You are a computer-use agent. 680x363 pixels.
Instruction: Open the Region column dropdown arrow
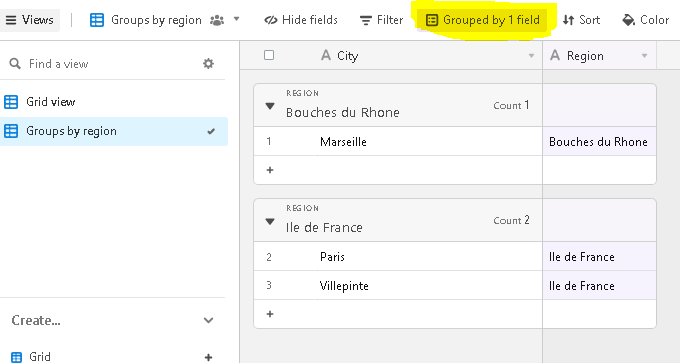point(644,56)
